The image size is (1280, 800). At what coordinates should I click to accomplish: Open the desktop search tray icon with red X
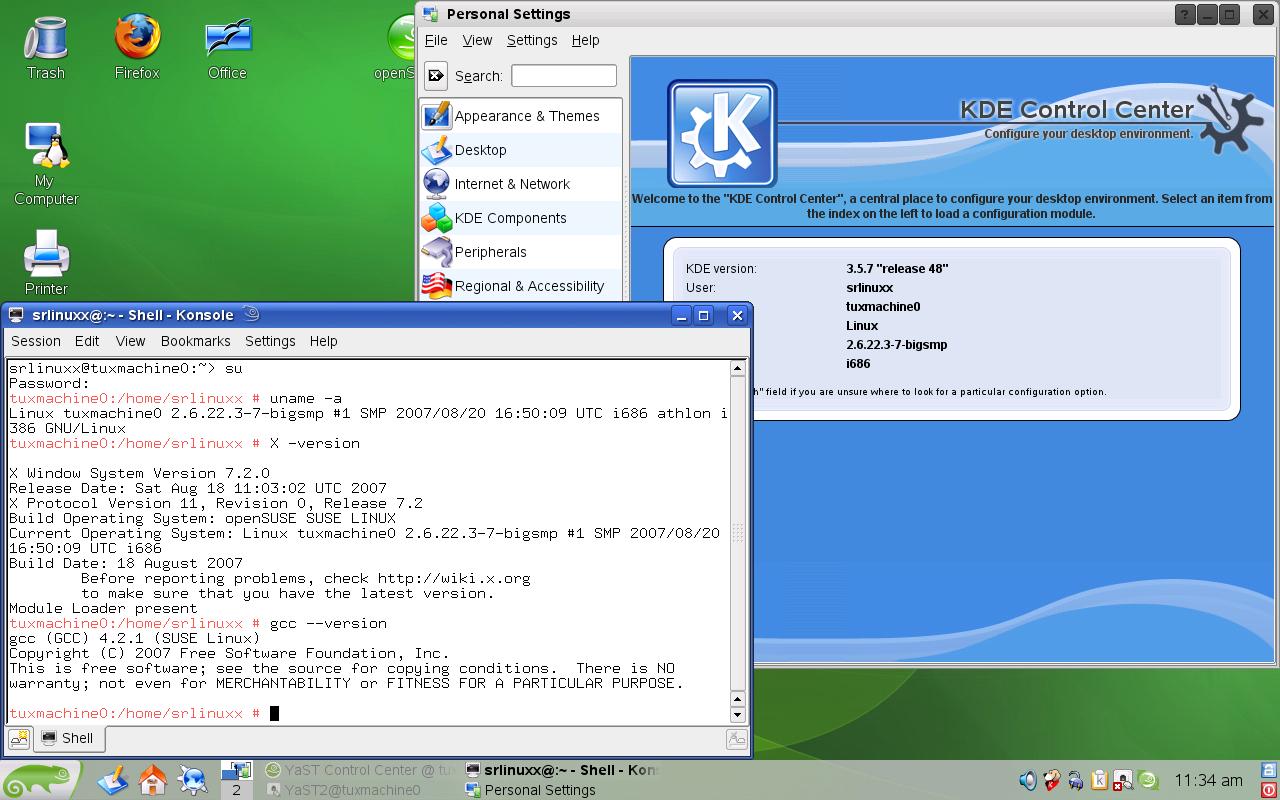pyautogui.click(x=1123, y=780)
